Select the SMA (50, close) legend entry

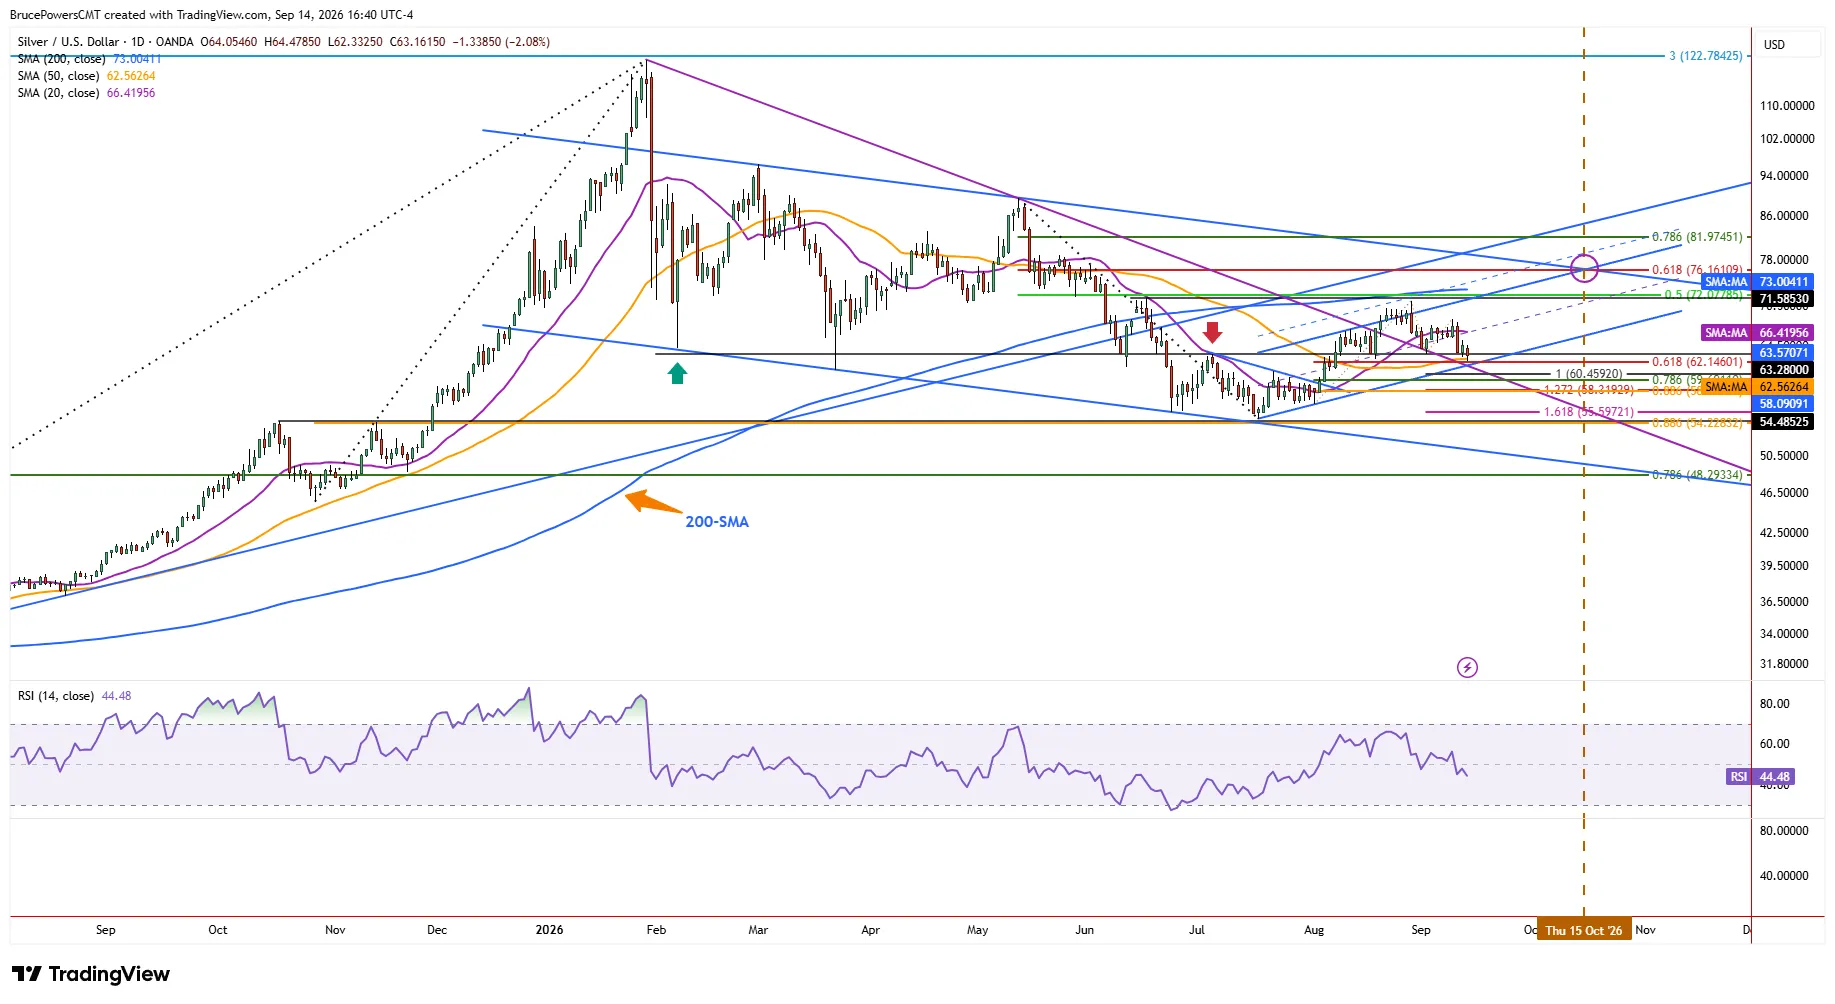(86, 76)
